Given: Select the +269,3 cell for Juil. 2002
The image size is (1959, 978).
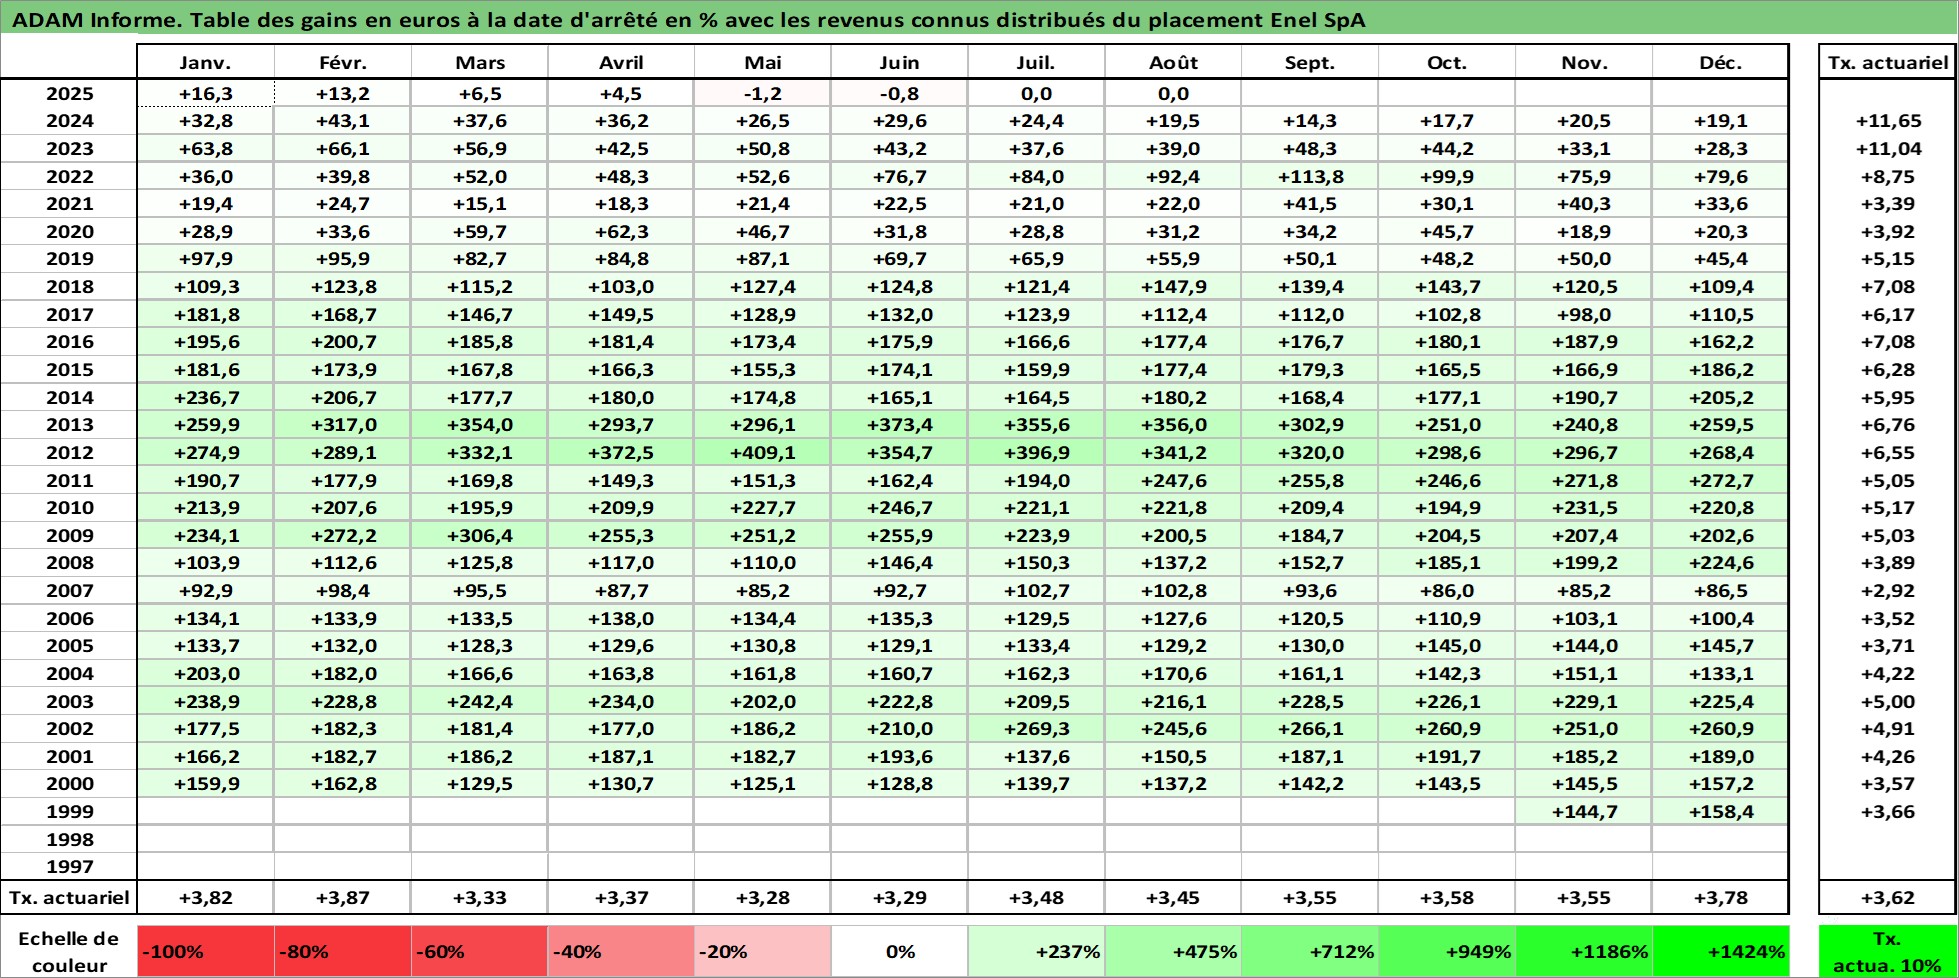Looking at the screenshot, I should (x=1036, y=728).
